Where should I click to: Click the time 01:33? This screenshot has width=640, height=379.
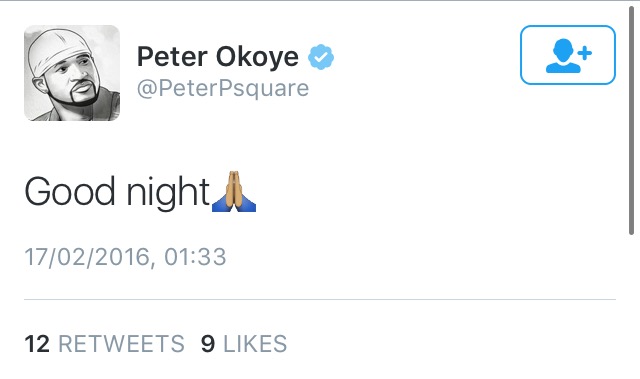click(195, 257)
